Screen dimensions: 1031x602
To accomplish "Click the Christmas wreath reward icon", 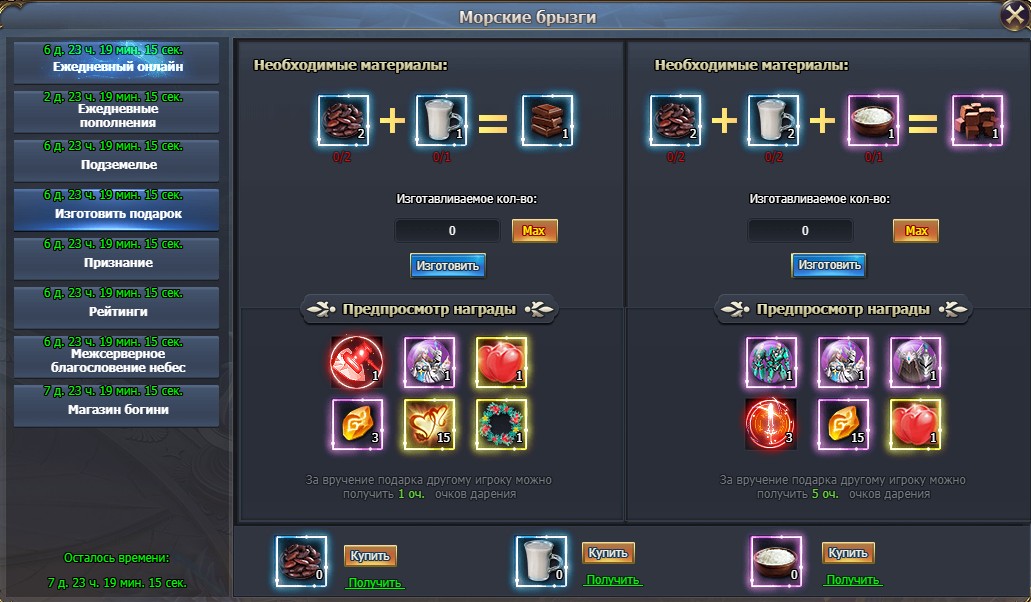I will (x=501, y=424).
